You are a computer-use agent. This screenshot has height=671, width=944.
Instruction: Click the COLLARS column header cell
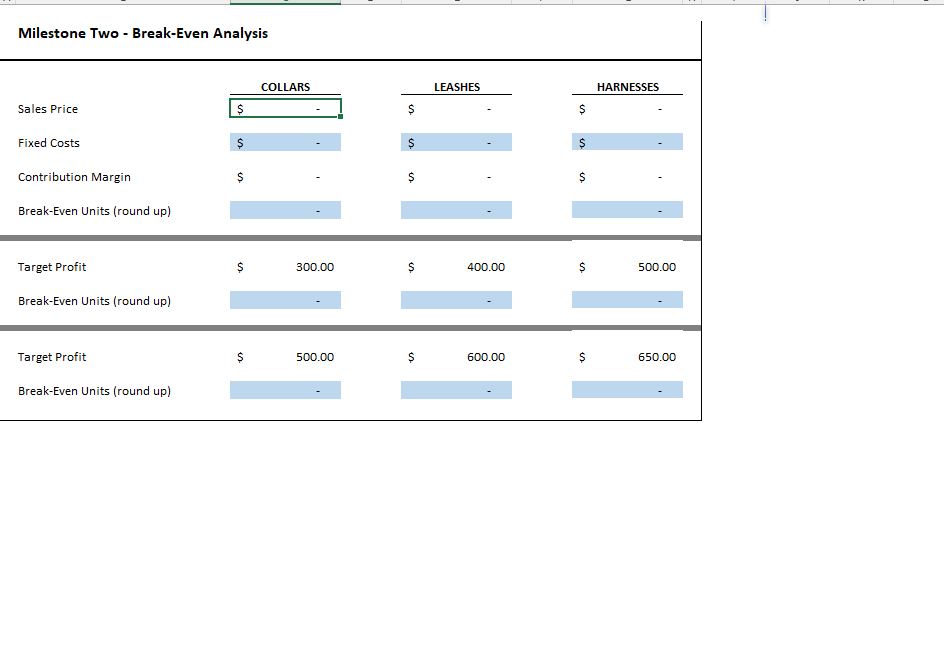tap(285, 87)
